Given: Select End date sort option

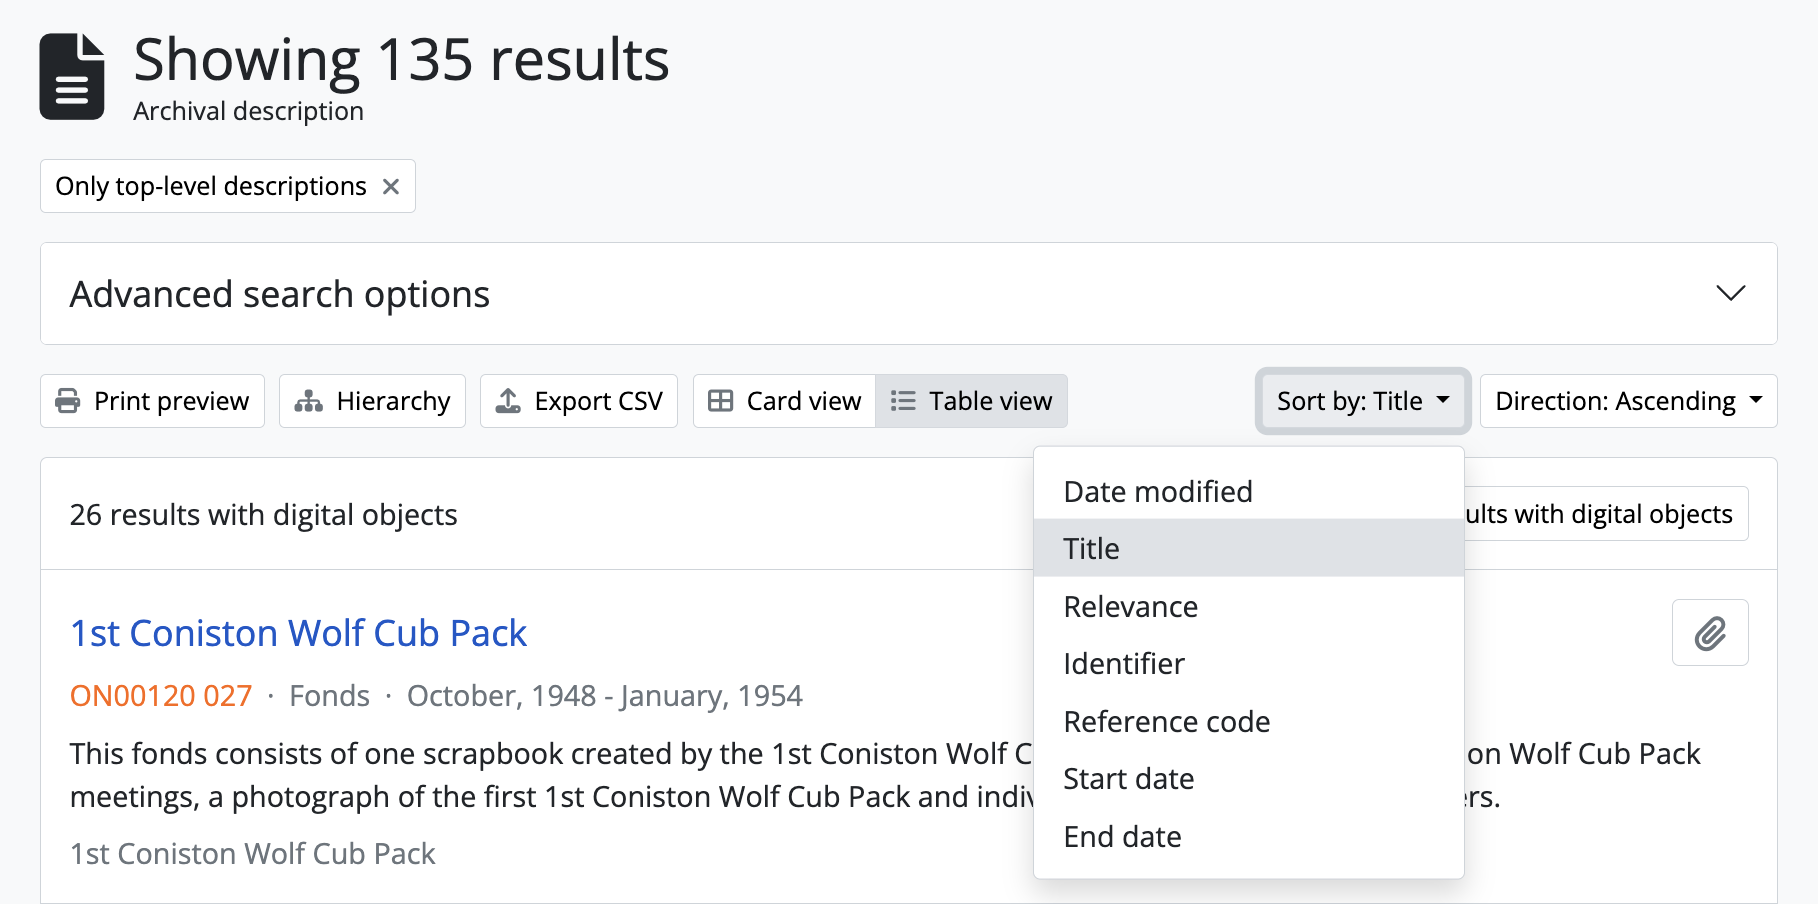Looking at the screenshot, I should [x=1122, y=837].
